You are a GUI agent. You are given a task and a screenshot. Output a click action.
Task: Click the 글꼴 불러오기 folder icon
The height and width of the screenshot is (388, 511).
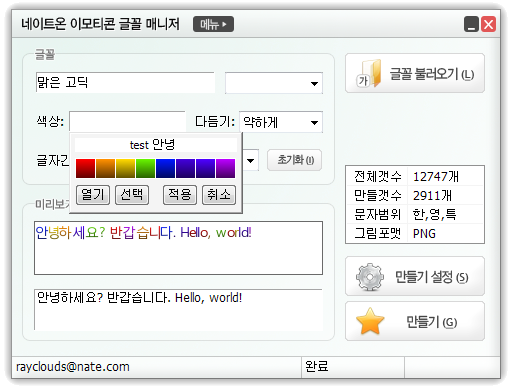[x=369, y=73]
